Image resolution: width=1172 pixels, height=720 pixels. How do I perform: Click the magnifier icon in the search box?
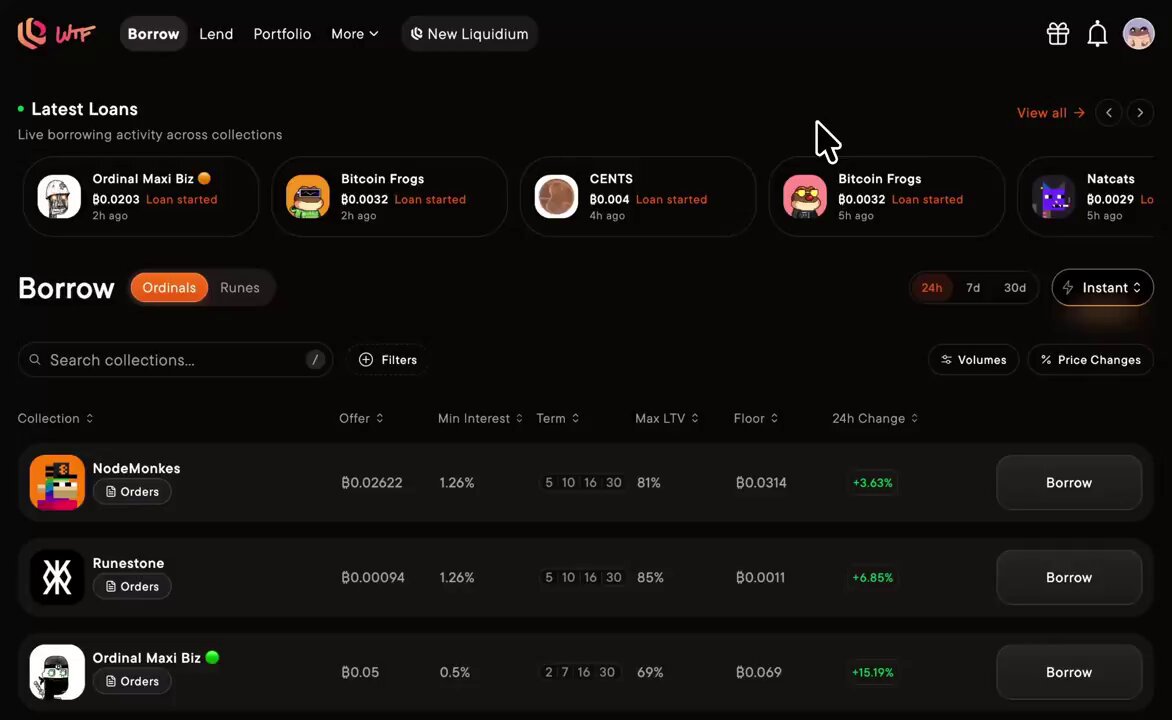[34, 360]
